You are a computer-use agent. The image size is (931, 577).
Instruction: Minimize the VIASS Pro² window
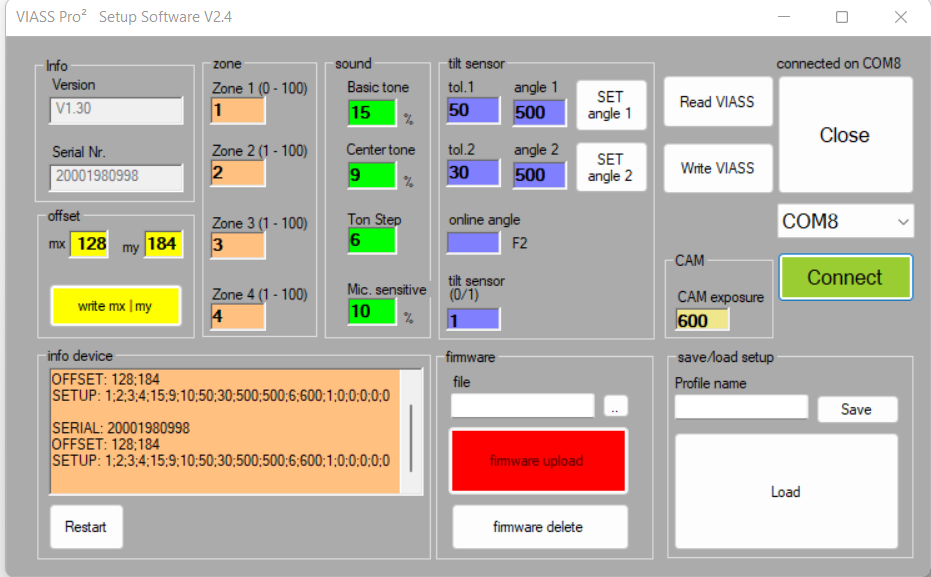tap(784, 17)
